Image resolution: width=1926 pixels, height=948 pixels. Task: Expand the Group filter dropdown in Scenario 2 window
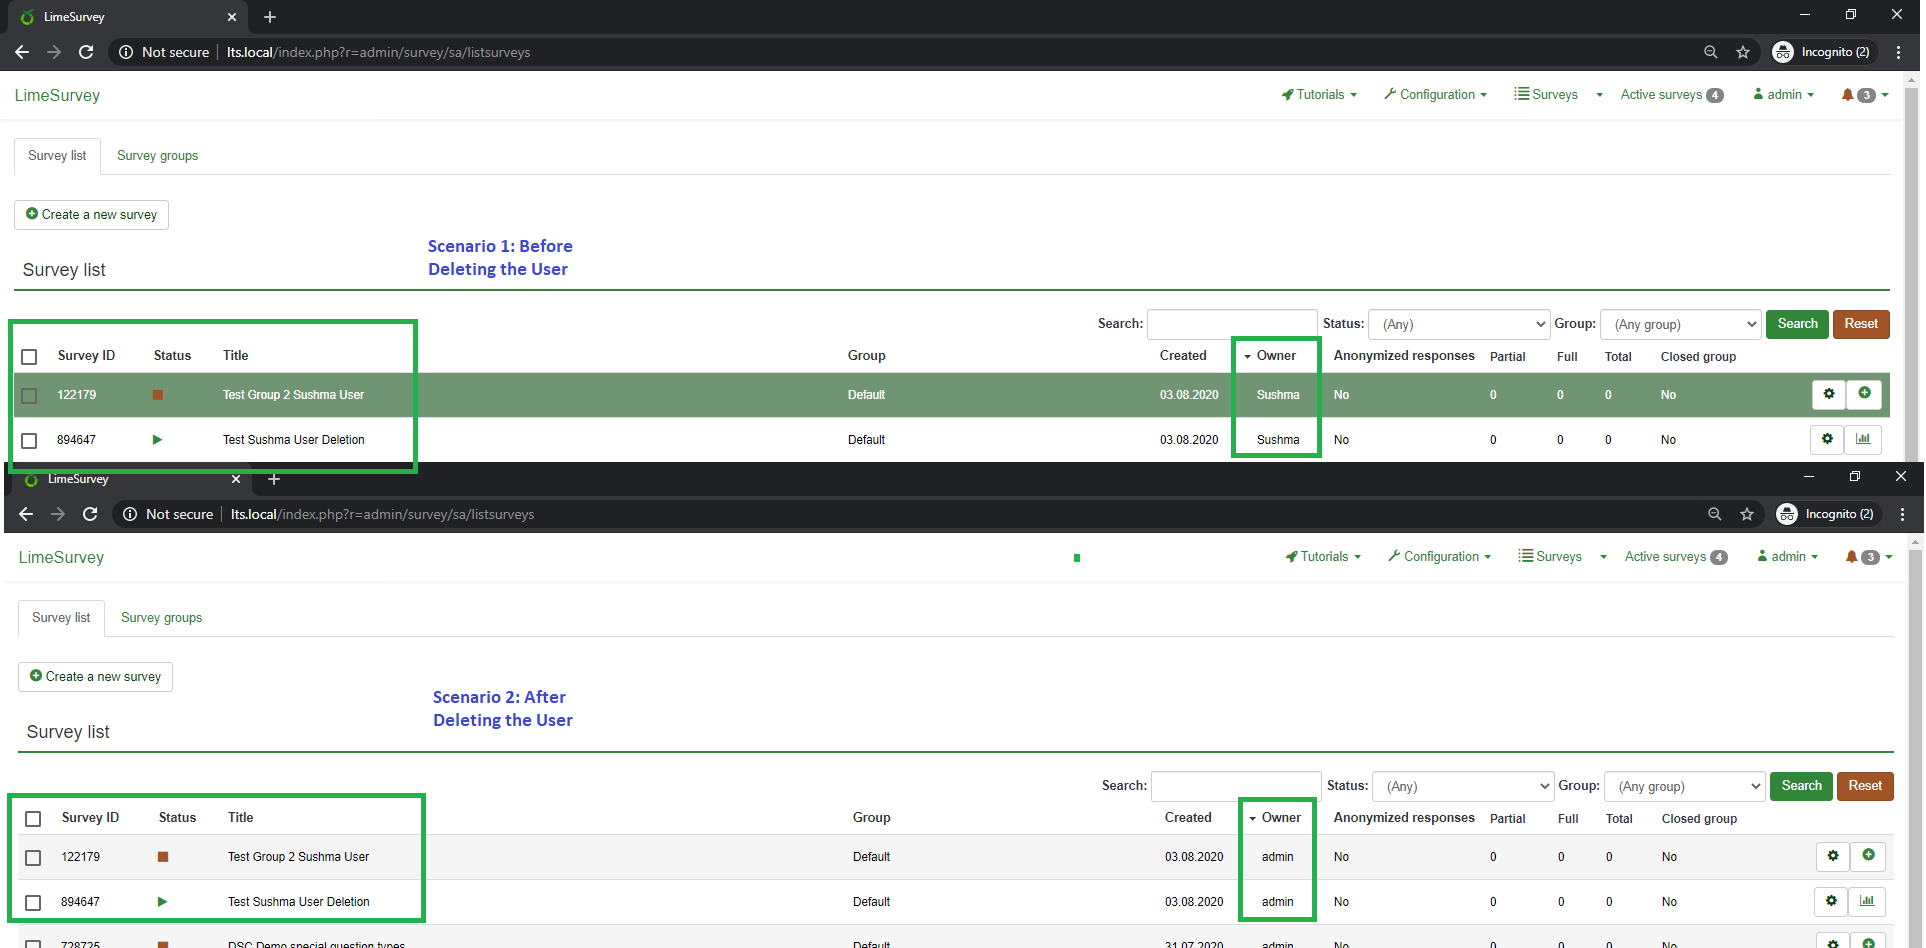click(x=1684, y=786)
